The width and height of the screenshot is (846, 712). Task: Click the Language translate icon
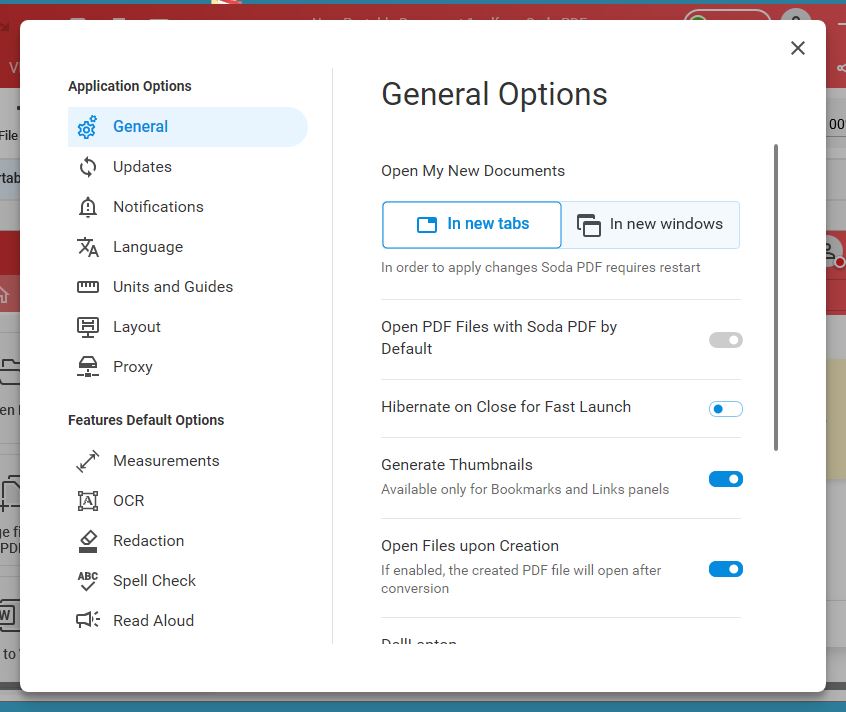(88, 247)
